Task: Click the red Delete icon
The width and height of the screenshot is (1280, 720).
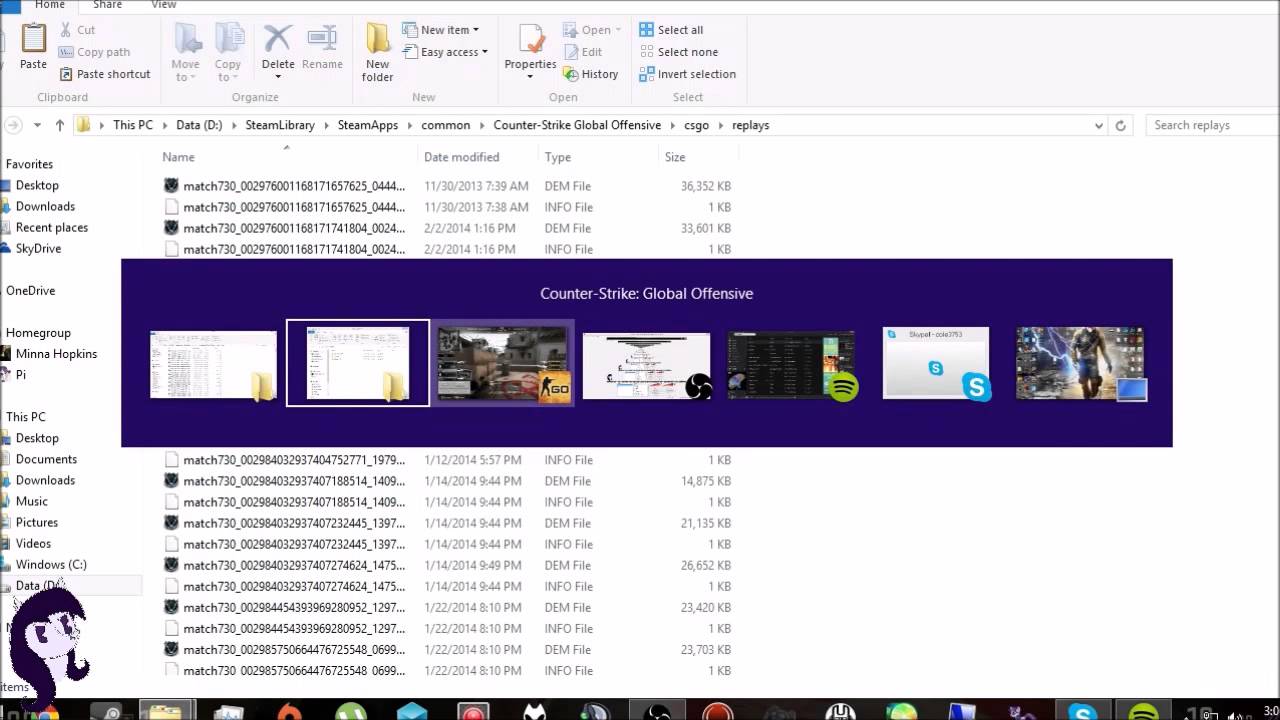Action: (277, 38)
